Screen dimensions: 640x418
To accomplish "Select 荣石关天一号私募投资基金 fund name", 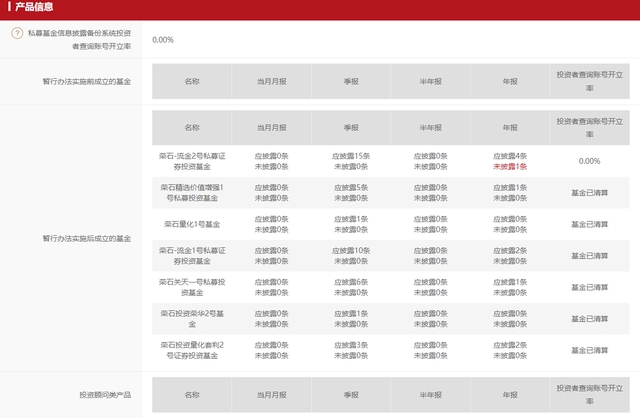I will [191, 288].
